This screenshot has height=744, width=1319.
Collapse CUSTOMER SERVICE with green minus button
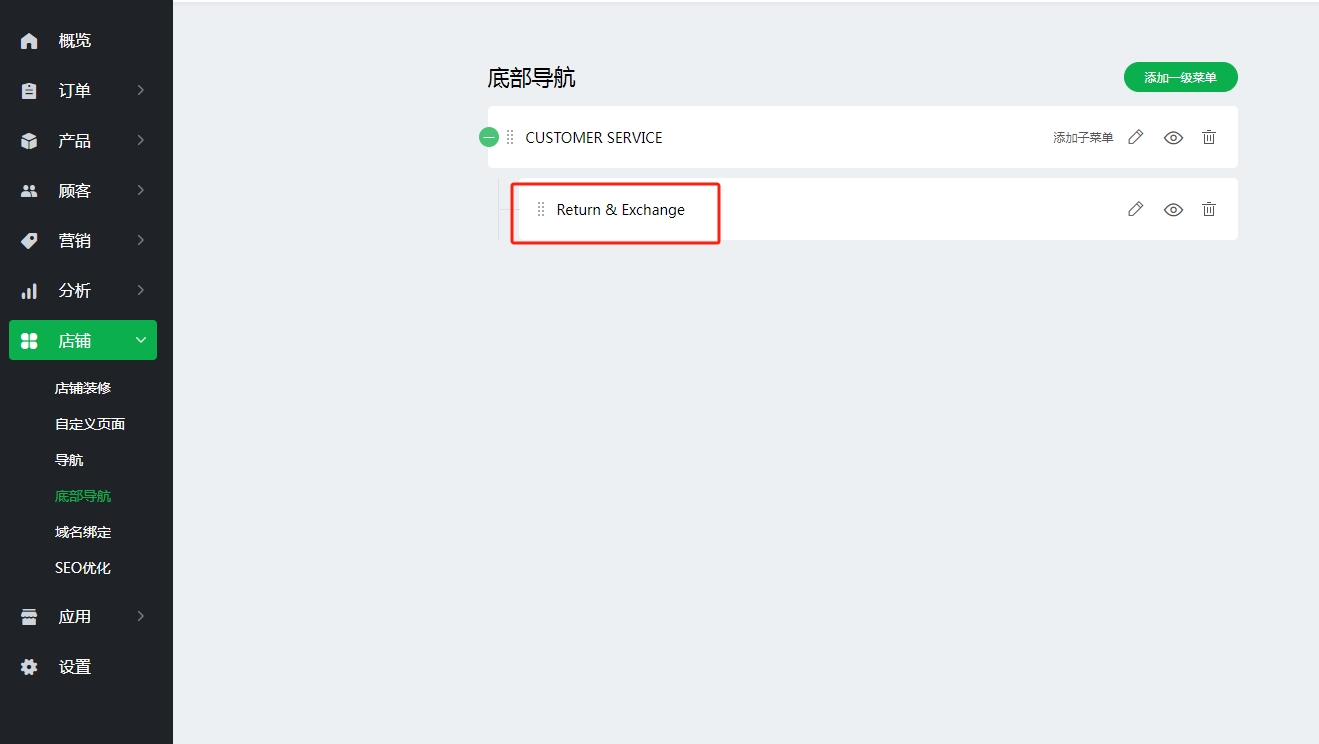click(x=489, y=137)
